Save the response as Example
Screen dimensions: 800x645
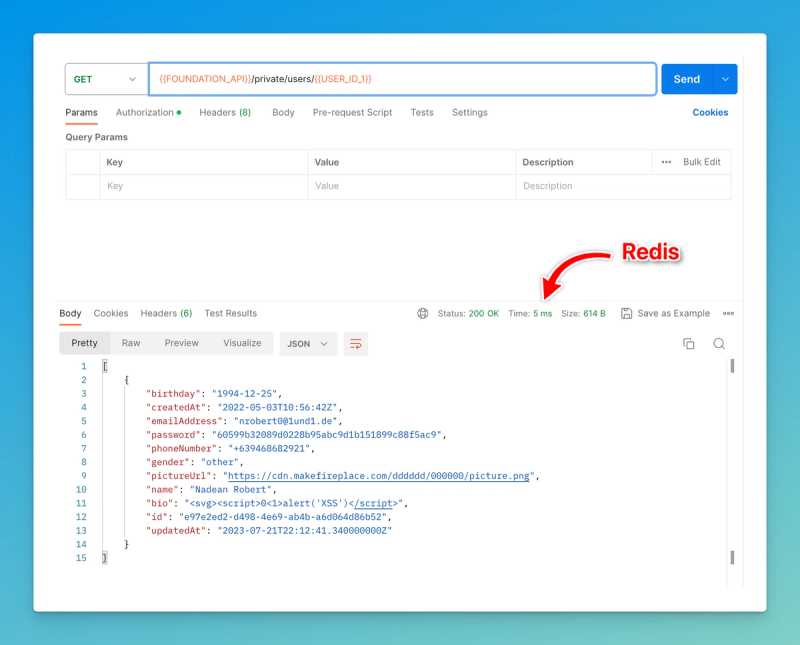click(x=673, y=313)
